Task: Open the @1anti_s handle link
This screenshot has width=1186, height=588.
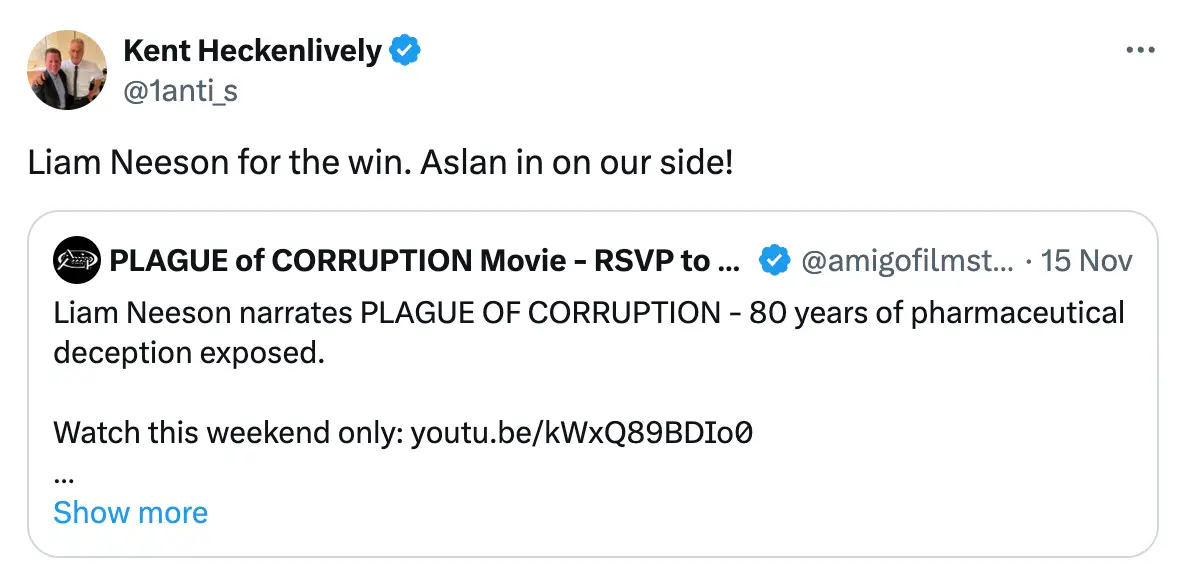Action: point(180,91)
